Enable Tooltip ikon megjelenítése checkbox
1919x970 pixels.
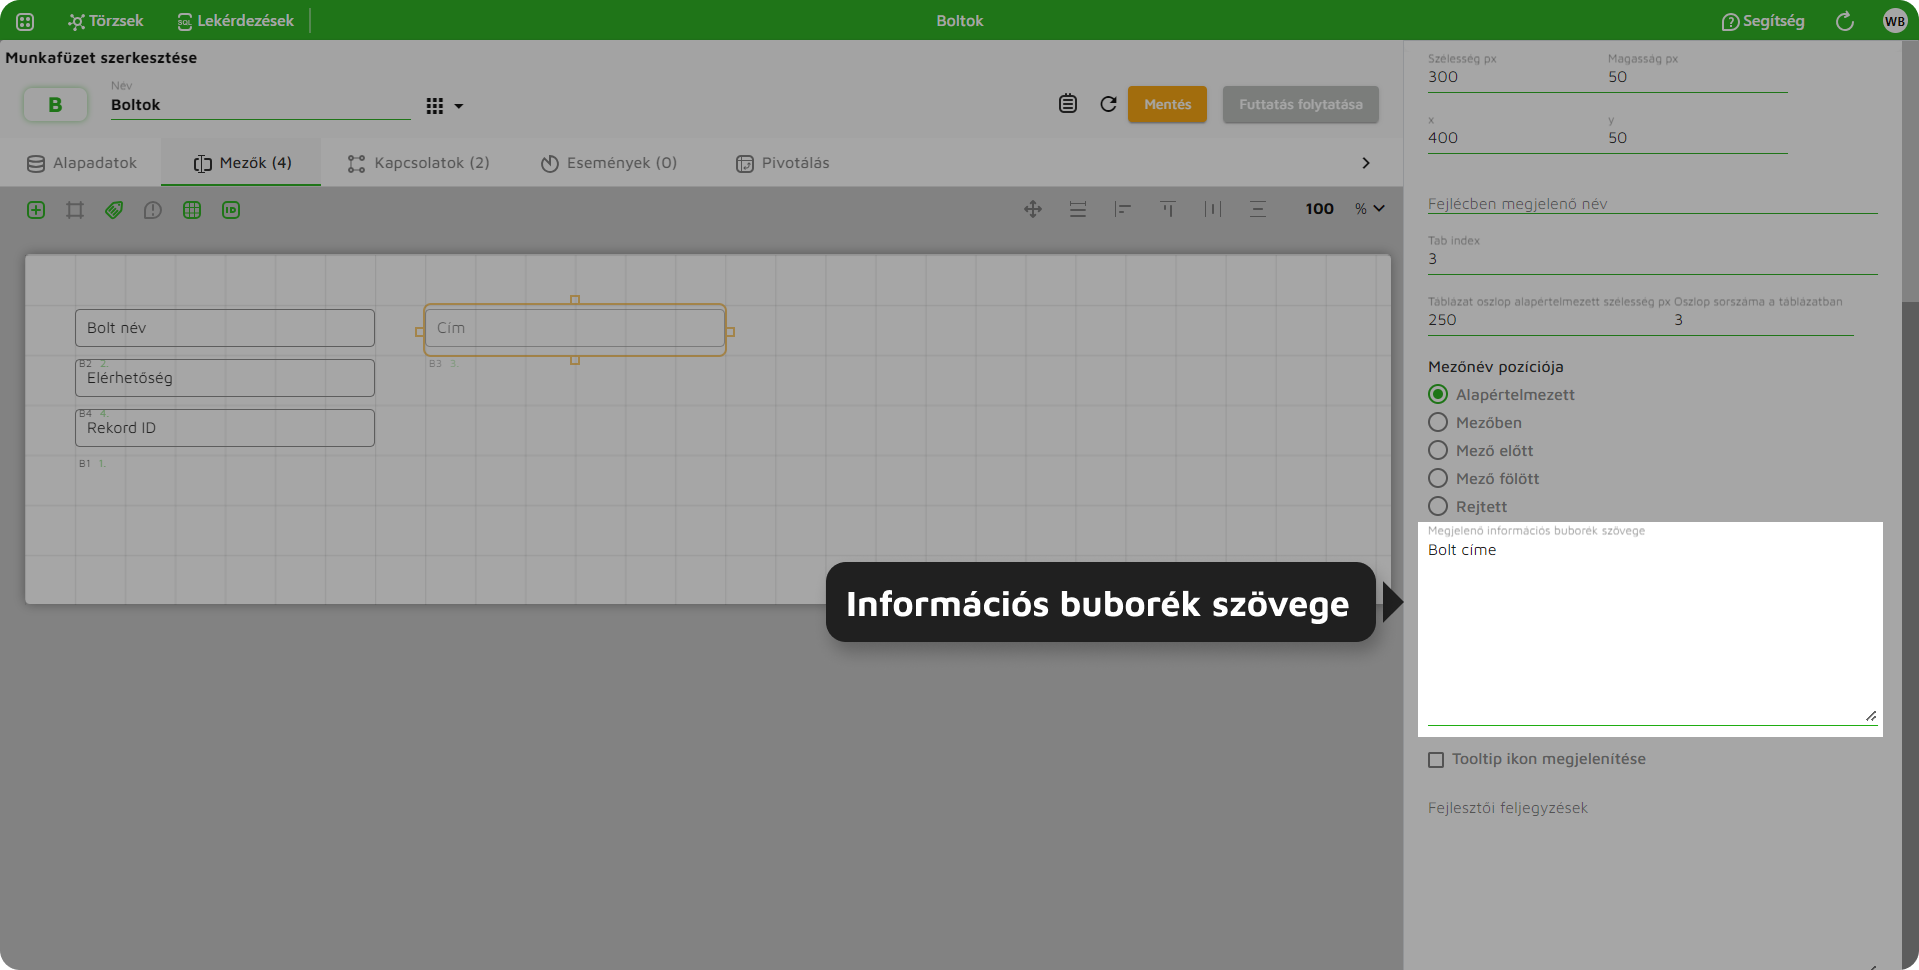[1436, 760]
